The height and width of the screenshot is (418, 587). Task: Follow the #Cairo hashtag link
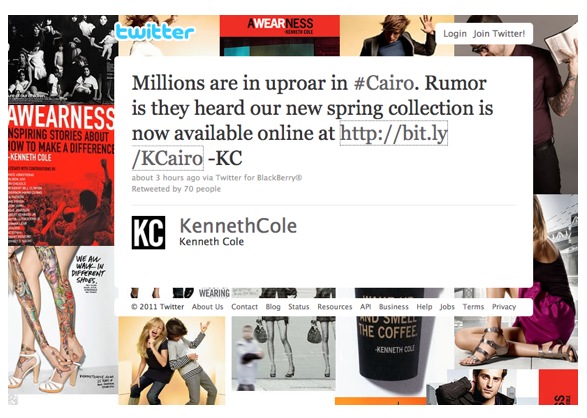tap(384, 83)
